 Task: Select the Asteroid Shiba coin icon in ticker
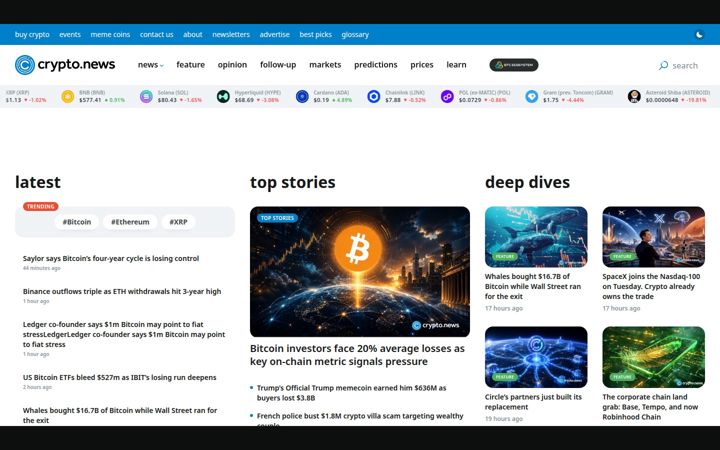[x=634, y=96]
